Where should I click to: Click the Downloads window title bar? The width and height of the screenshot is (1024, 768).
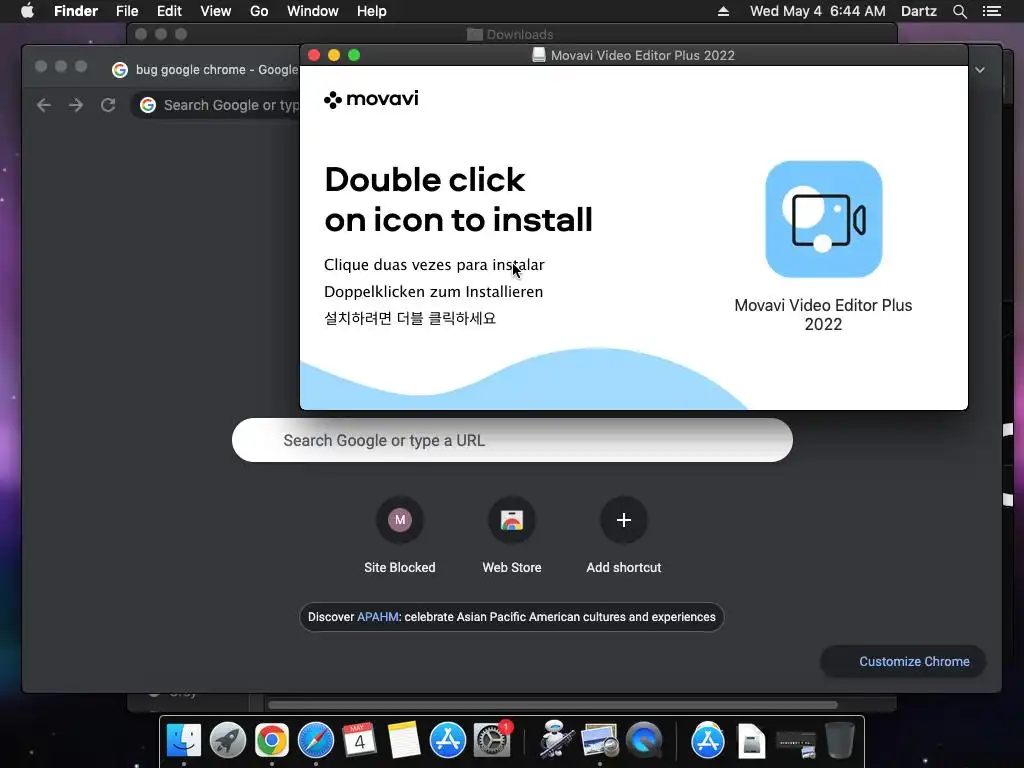pos(512,34)
